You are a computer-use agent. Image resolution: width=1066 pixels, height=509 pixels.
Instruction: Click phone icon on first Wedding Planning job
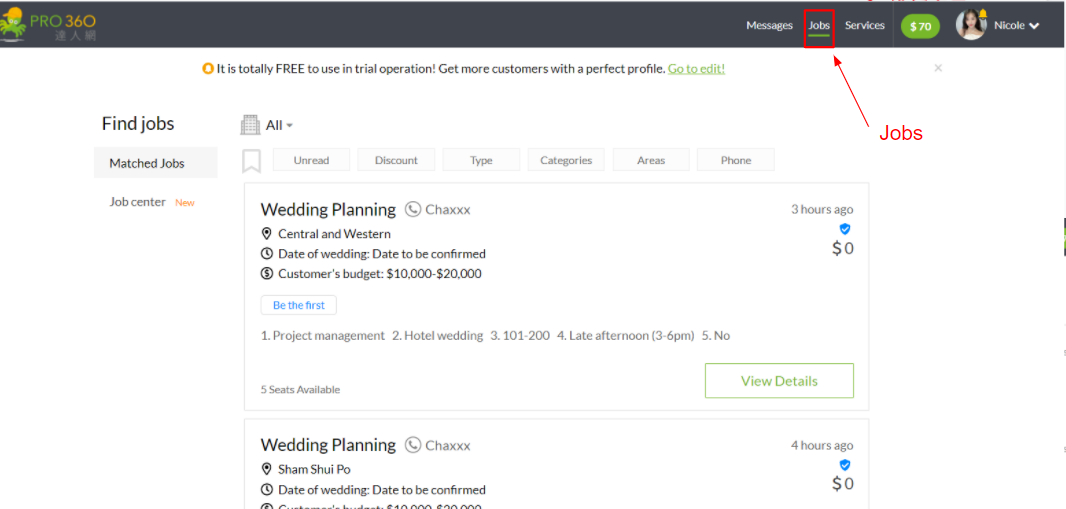413,210
